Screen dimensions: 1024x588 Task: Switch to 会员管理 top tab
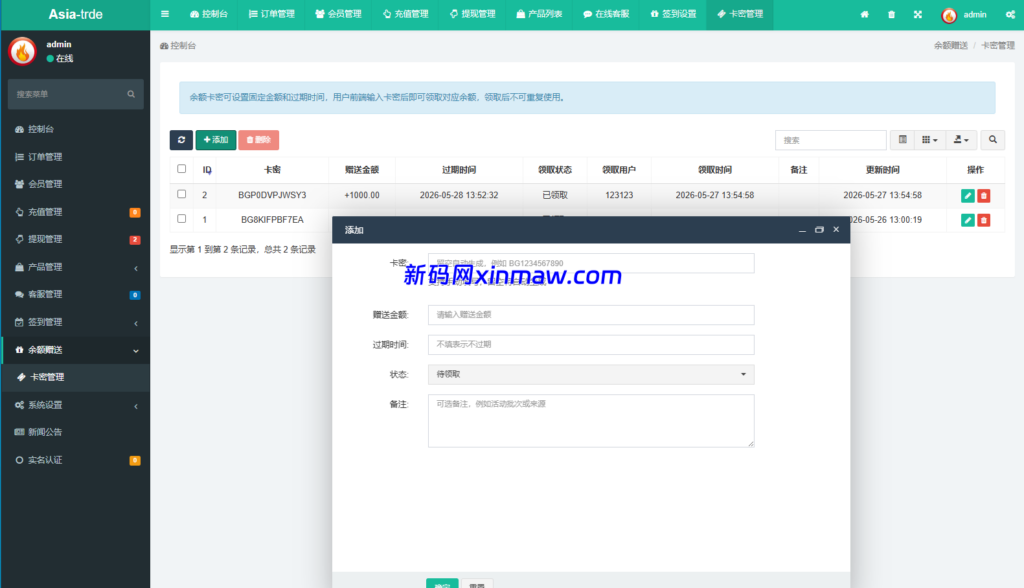tap(338, 14)
